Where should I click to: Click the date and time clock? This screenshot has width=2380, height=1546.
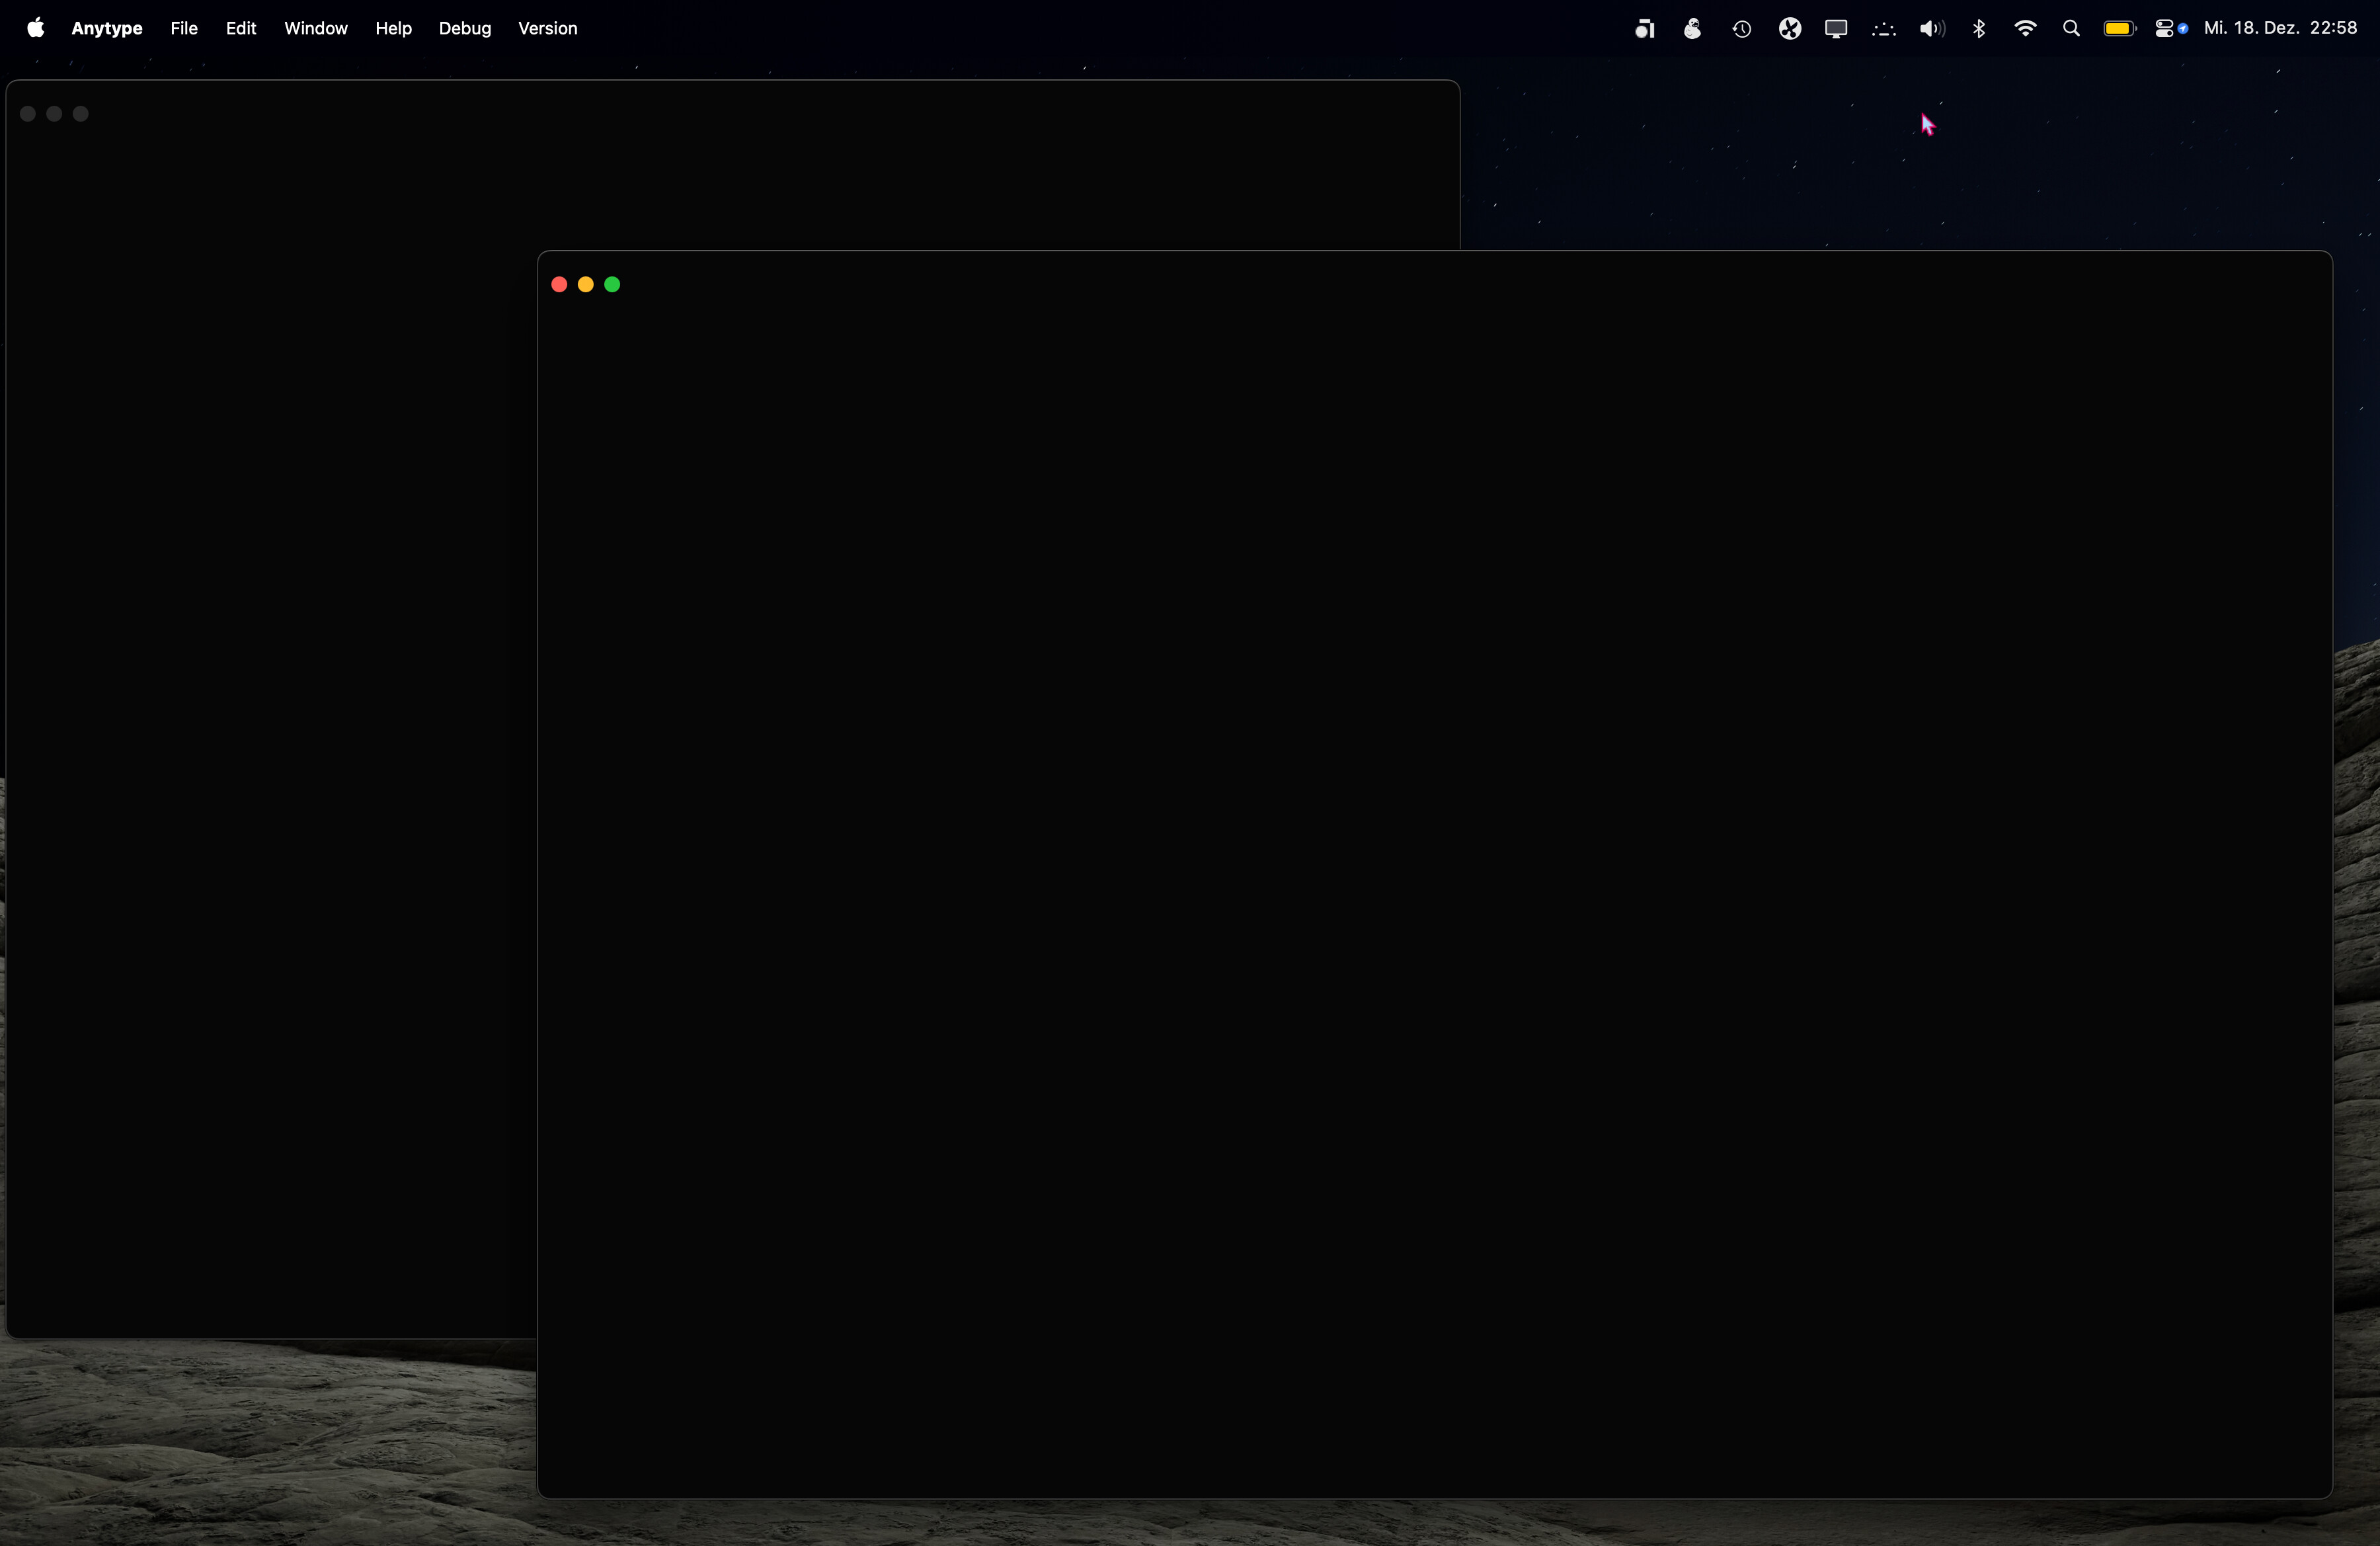pos(2281,28)
